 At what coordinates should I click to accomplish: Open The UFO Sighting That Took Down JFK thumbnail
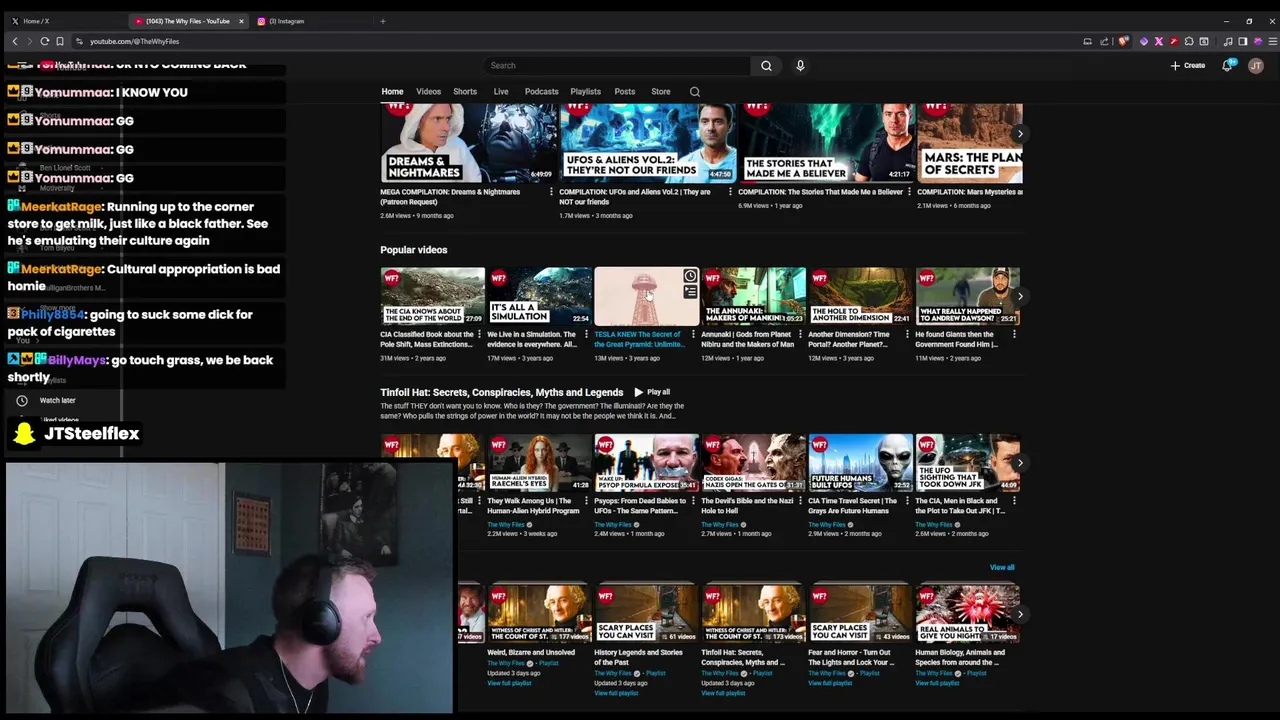967,462
